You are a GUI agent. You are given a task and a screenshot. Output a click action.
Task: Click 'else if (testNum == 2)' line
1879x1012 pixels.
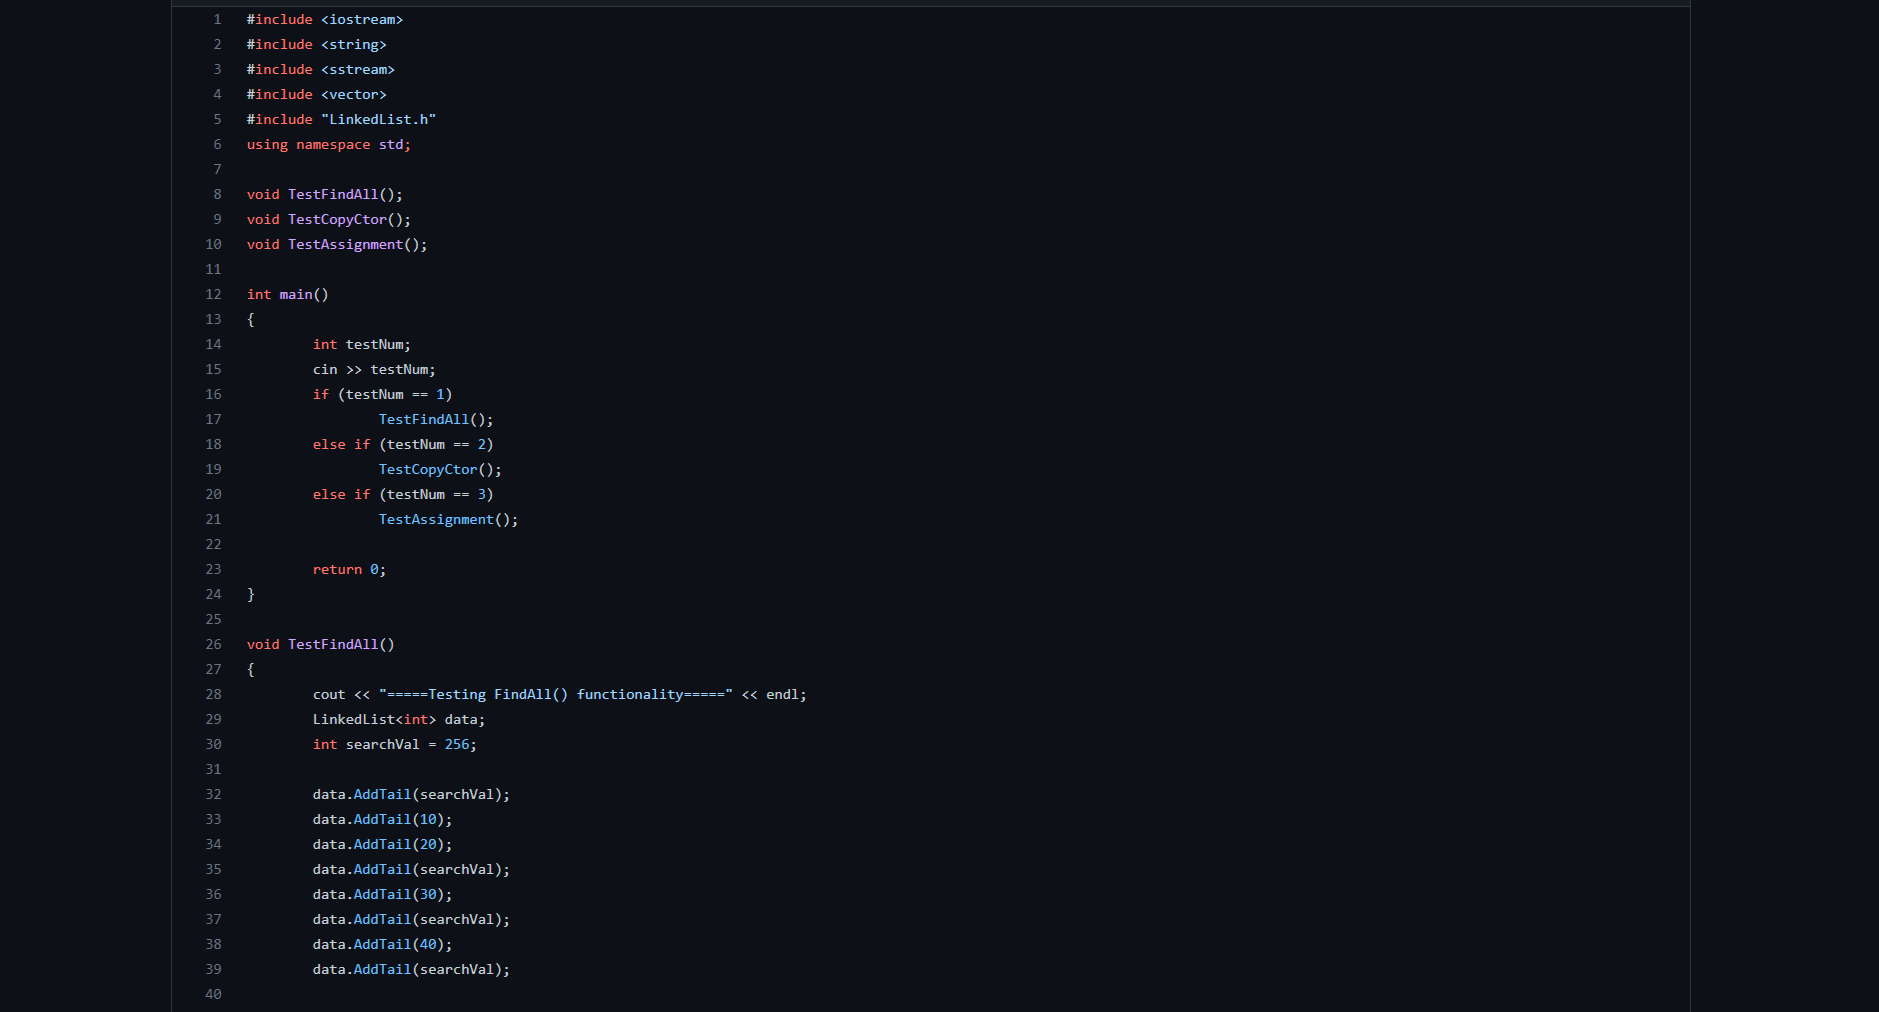point(403,444)
